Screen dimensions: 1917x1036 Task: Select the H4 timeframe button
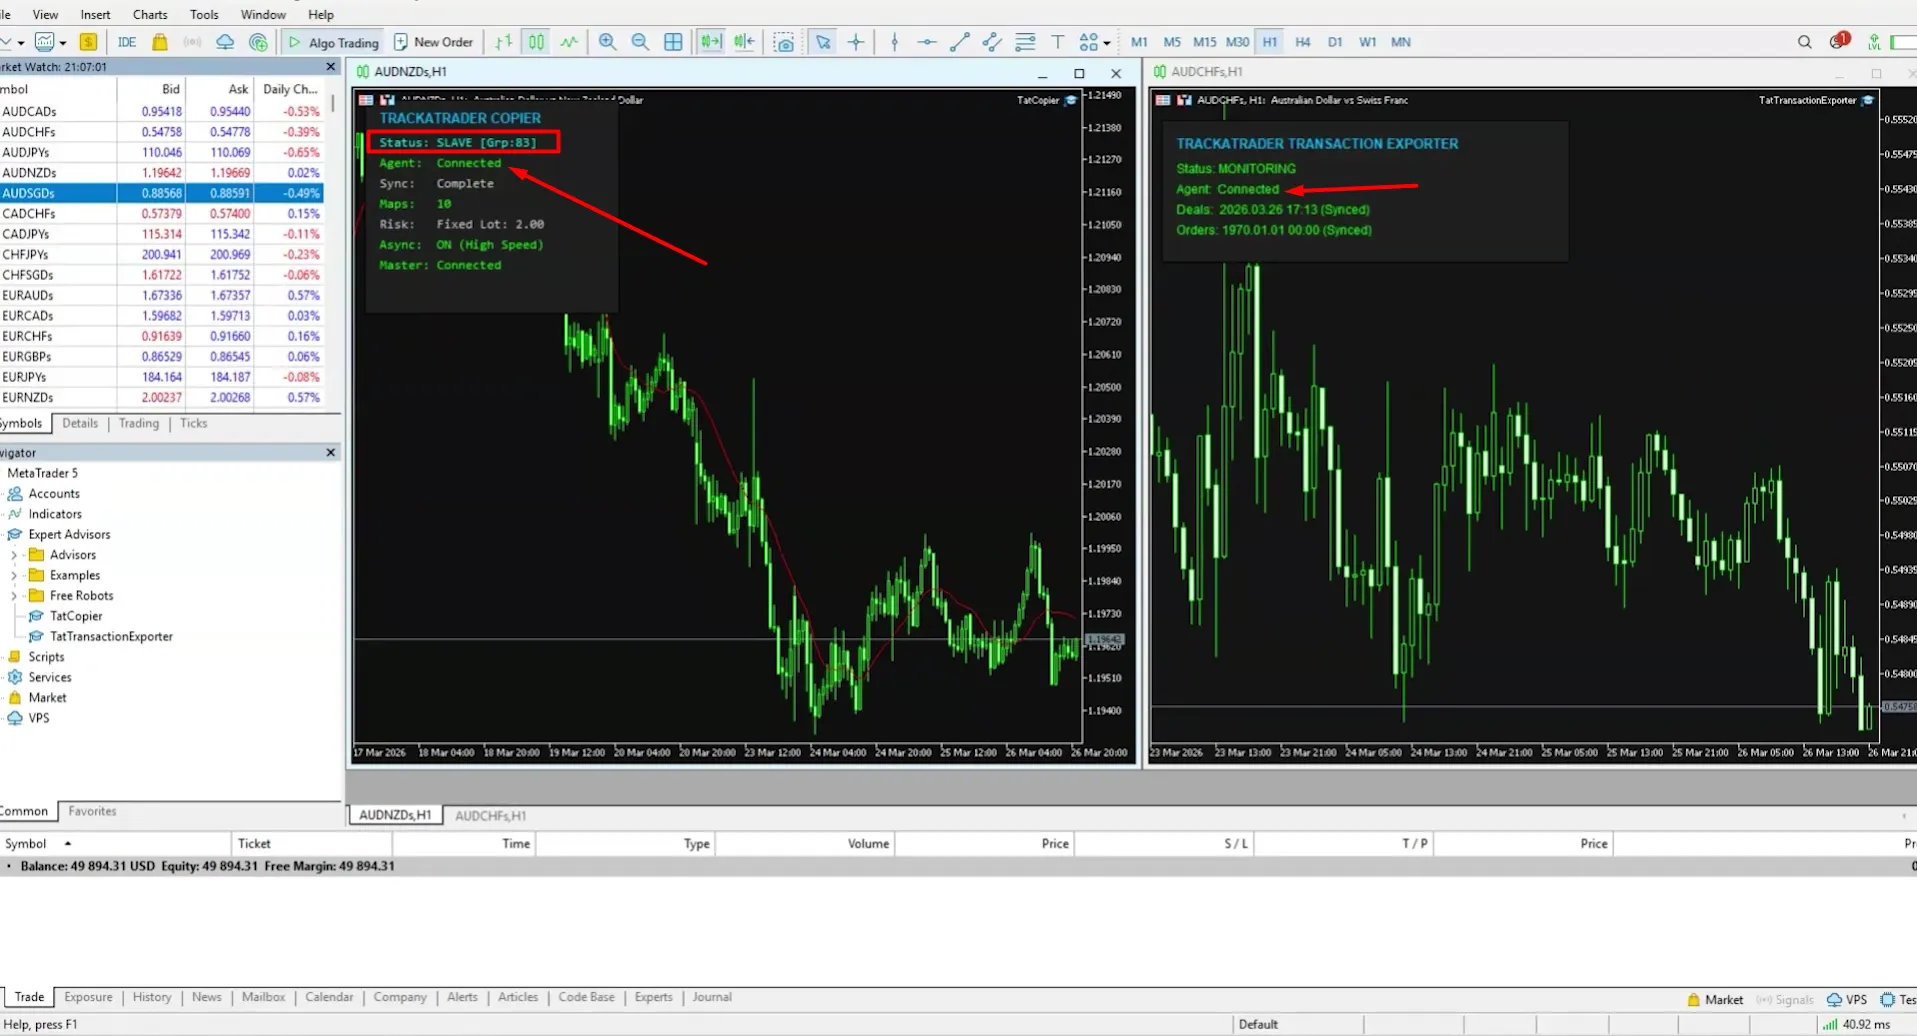(x=1302, y=42)
